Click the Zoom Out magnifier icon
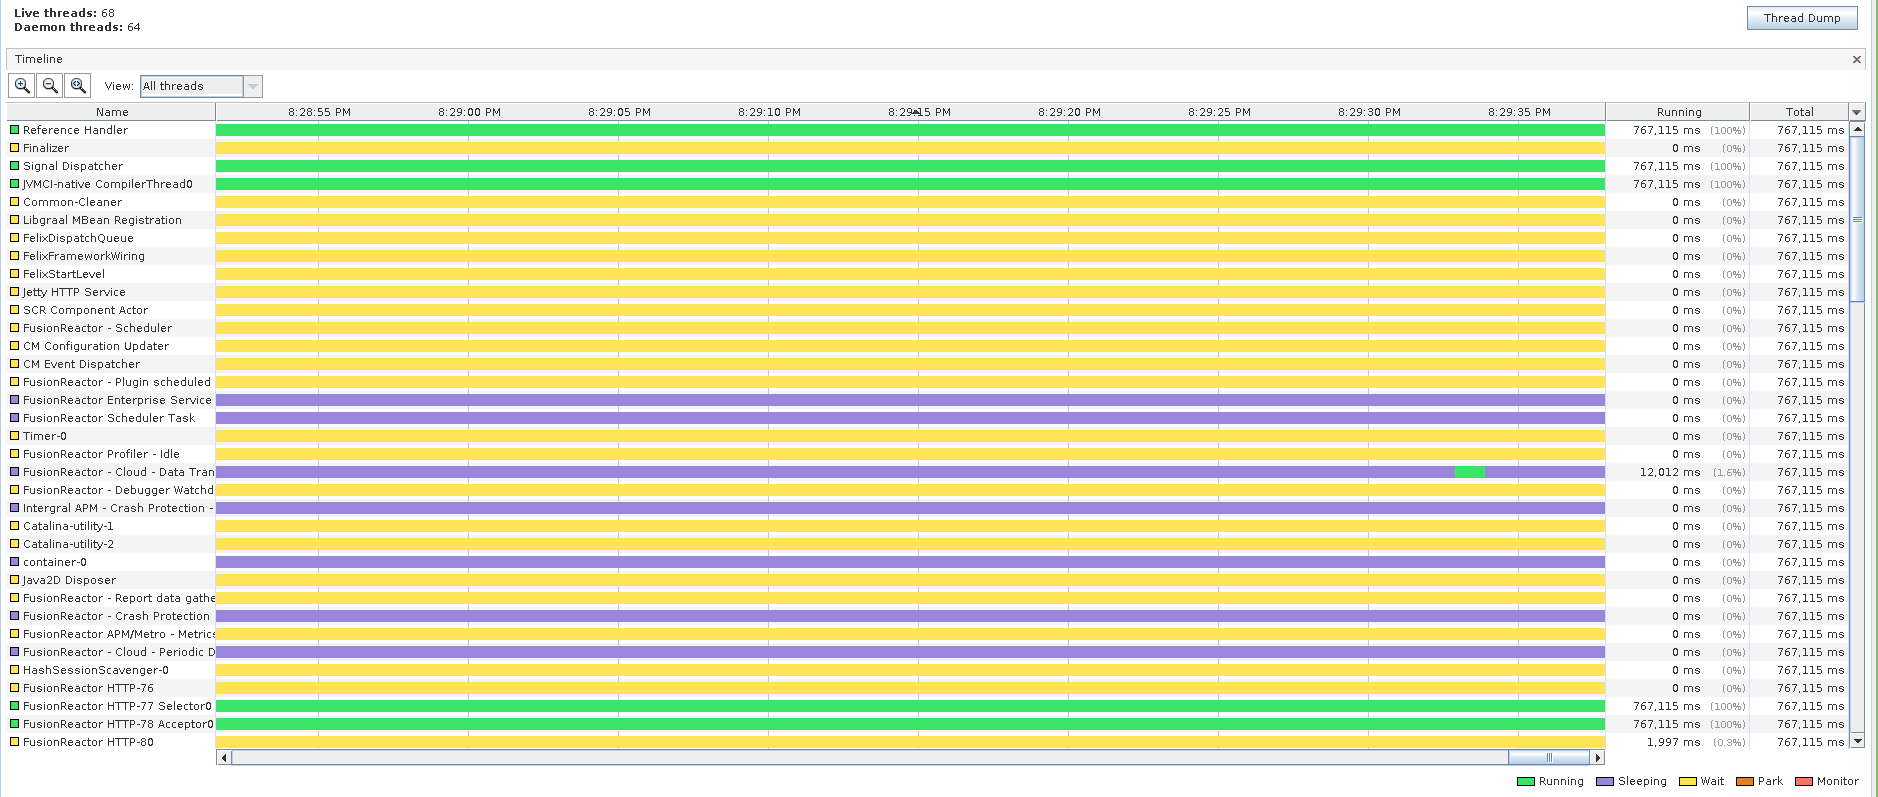Screen dimensions: 1878x797 click(50, 86)
